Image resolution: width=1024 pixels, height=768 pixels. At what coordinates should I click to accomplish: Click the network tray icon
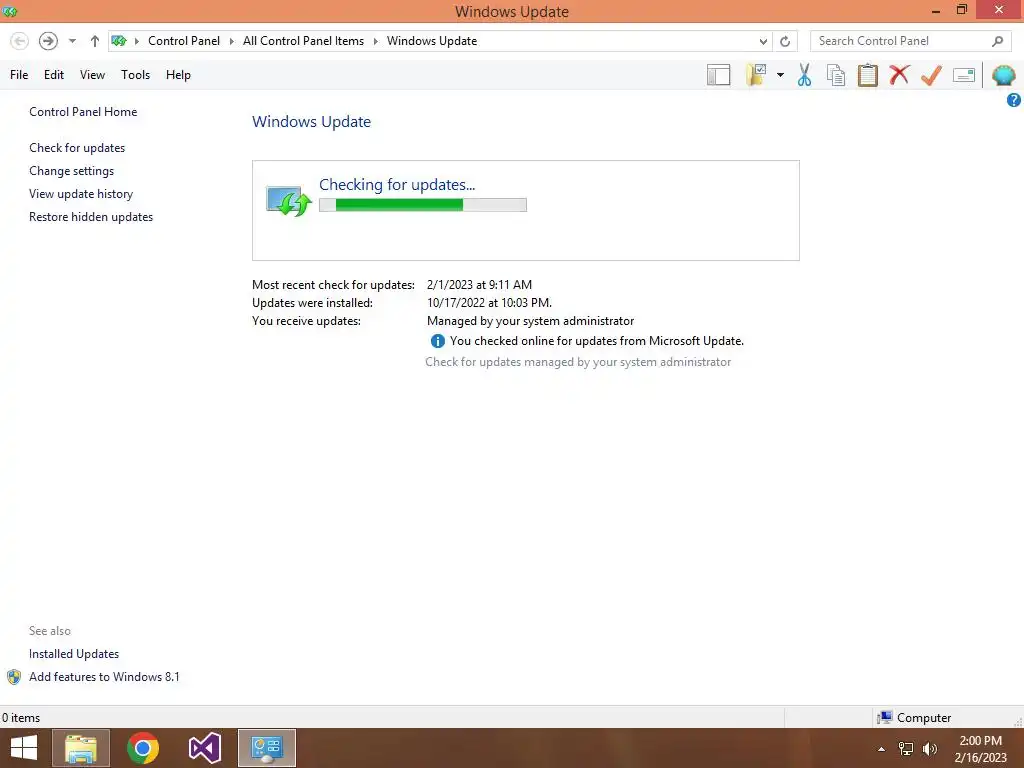point(906,749)
